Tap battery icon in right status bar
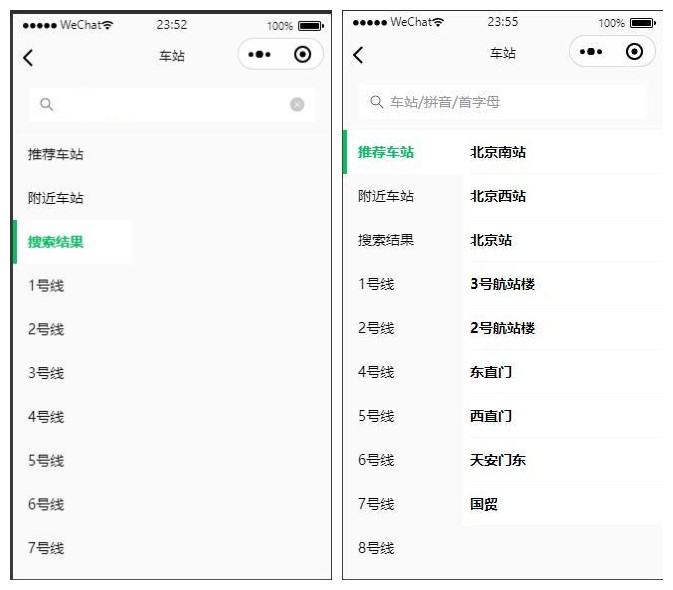Screen dimensions: 673x590 click(x=643, y=23)
